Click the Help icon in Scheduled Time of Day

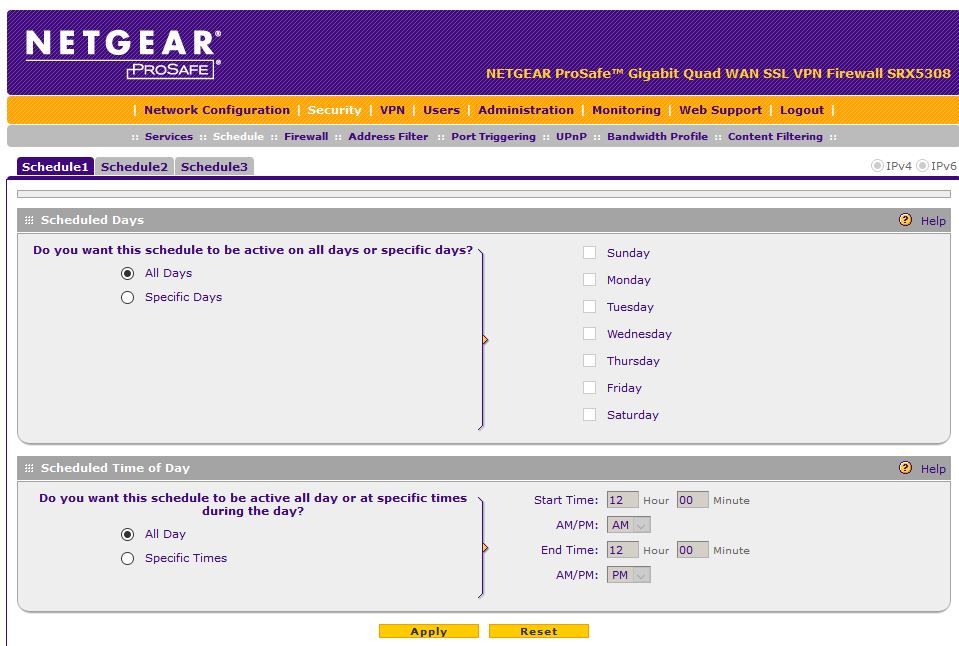point(905,468)
